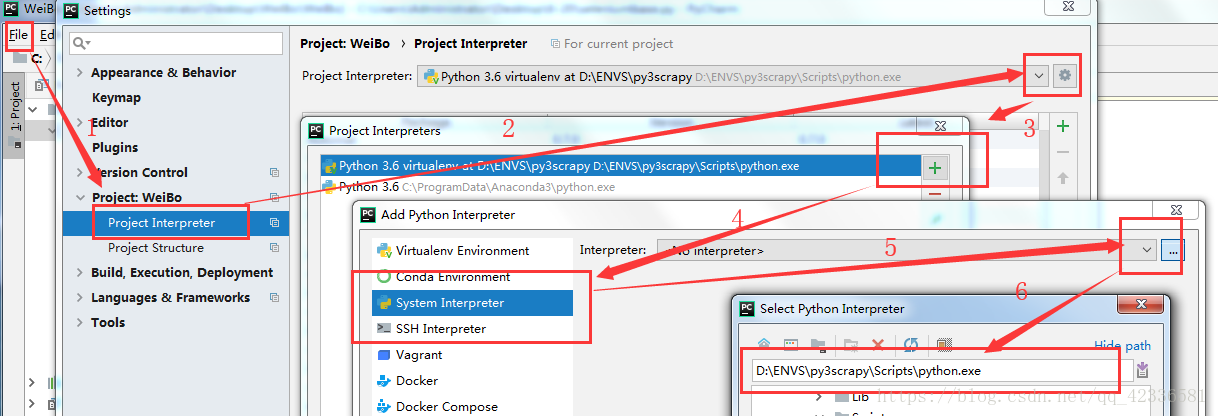
Task: Click the ellipsis browse button for Interpreter
Action: point(1172,251)
